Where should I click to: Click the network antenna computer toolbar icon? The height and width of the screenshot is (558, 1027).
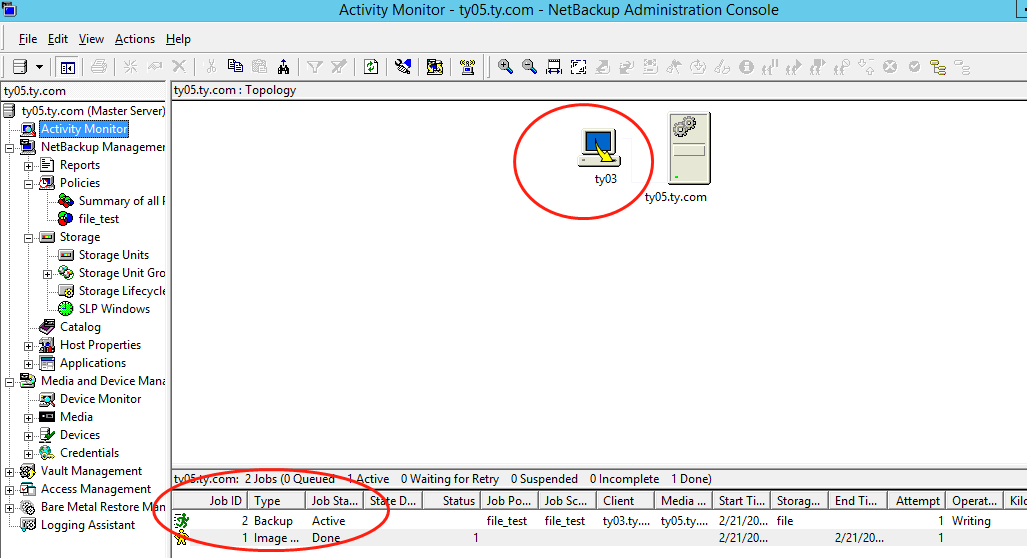[467, 66]
